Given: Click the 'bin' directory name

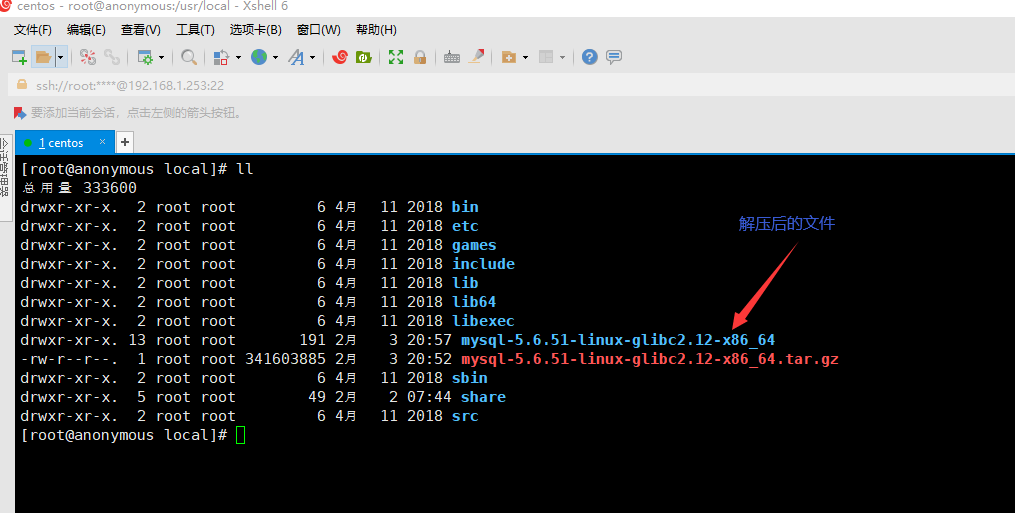Looking at the screenshot, I should 465,207.
